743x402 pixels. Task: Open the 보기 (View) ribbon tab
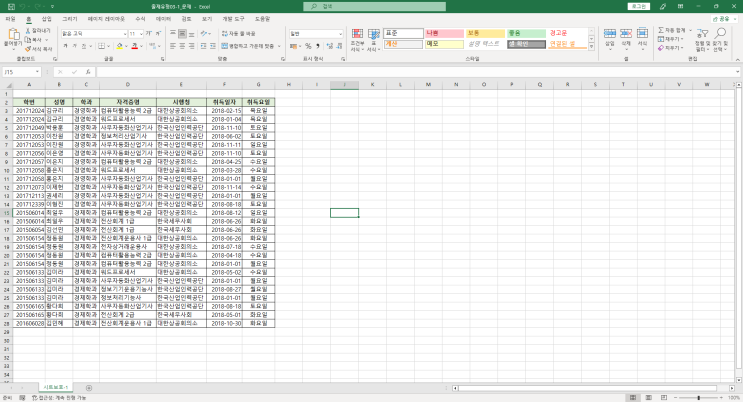pyautogui.click(x=207, y=19)
